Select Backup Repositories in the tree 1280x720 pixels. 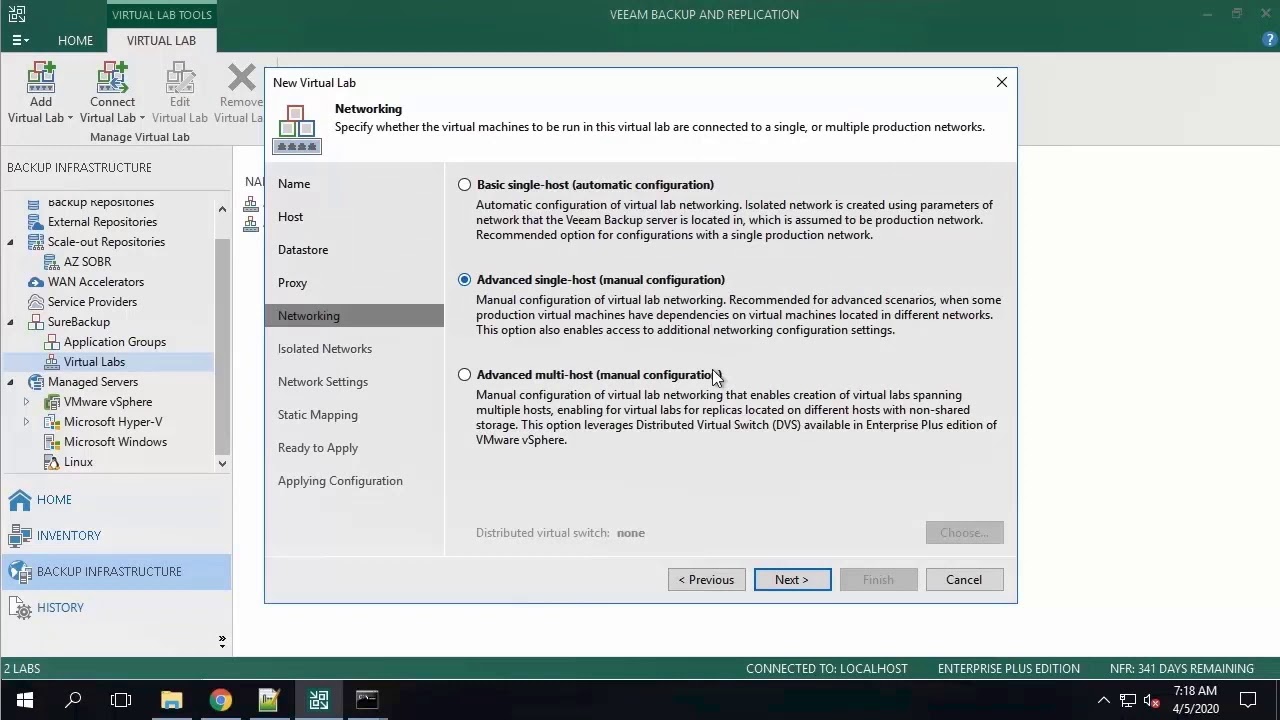(x=101, y=202)
